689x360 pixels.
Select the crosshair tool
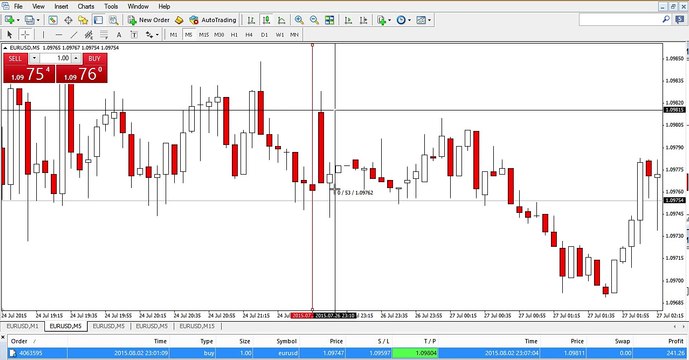[x=25, y=34]
